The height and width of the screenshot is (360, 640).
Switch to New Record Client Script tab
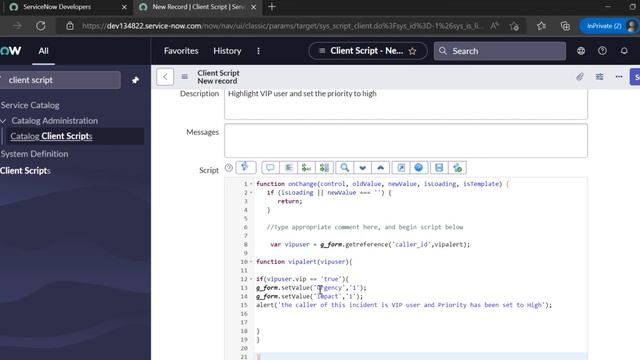click(x=198, y=7)
